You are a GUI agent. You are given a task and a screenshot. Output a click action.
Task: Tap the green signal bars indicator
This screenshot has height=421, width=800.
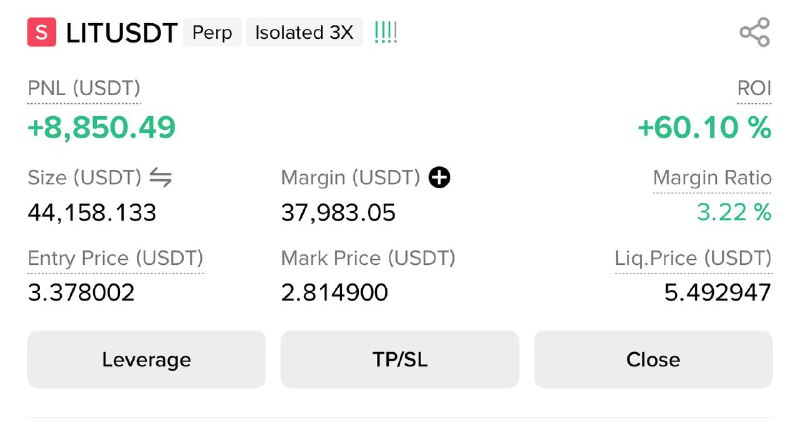(x=385, y=32)
